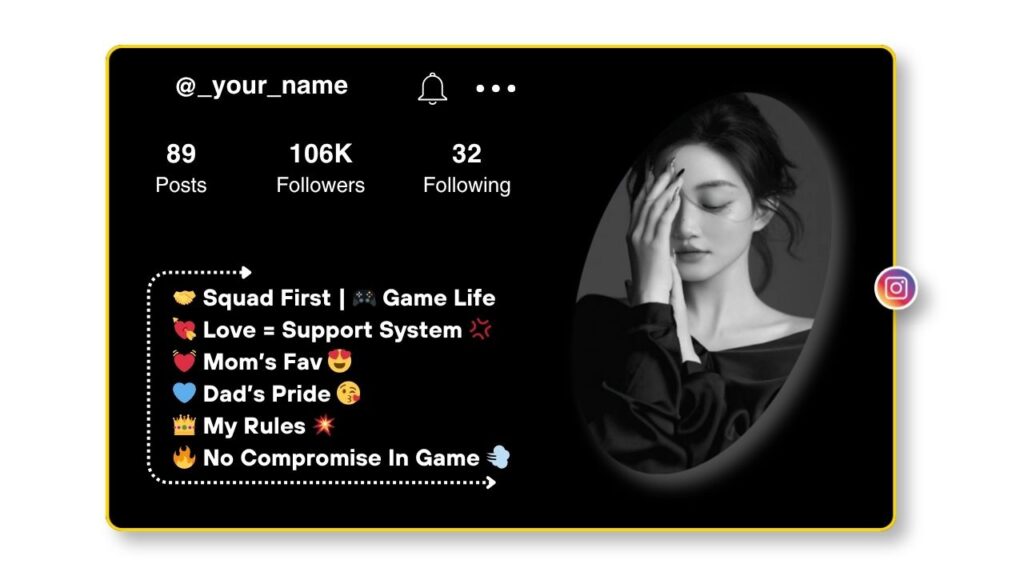The height and width of the screenshot is (576, 1024).
Task: Click the fire emoji beside No Compromise
Action: click(184, 457)
